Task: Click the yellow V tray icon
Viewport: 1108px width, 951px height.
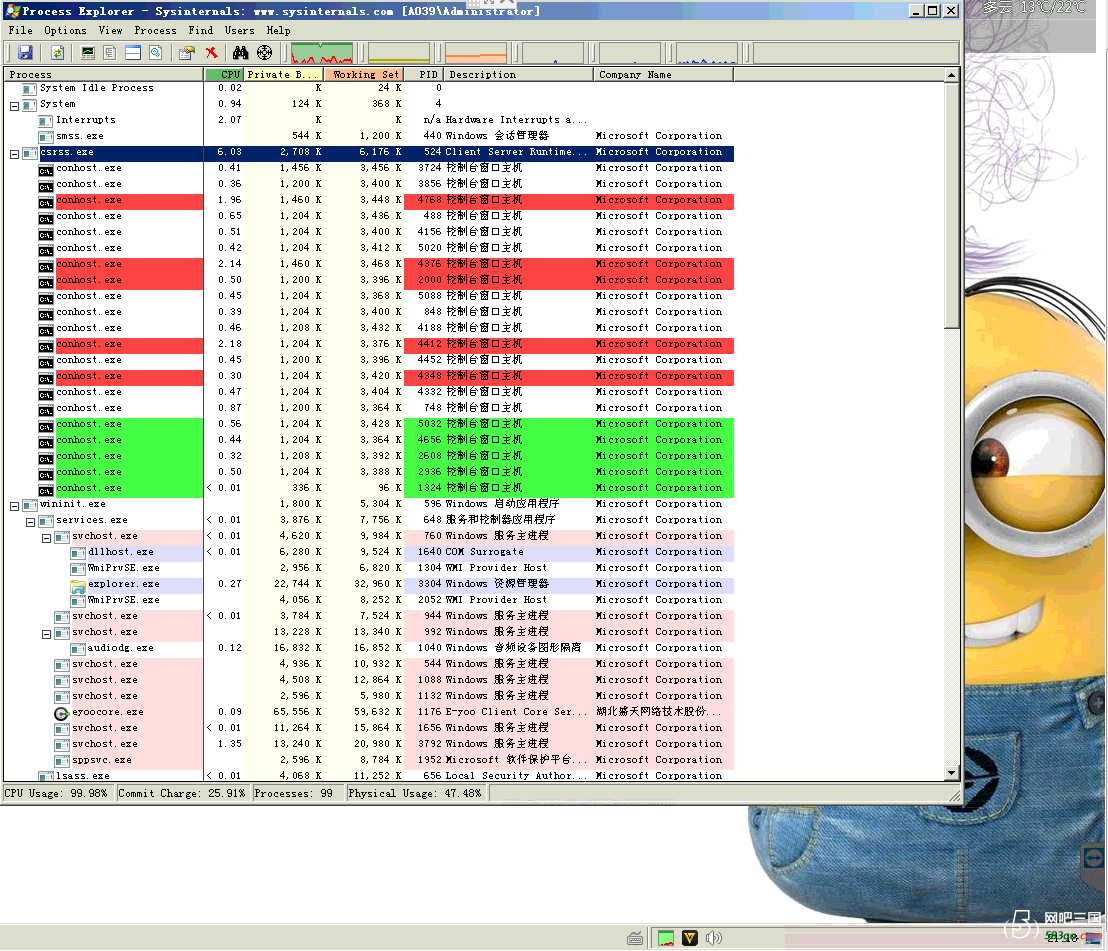Action: pyautogui.click(x=690, y=938)
